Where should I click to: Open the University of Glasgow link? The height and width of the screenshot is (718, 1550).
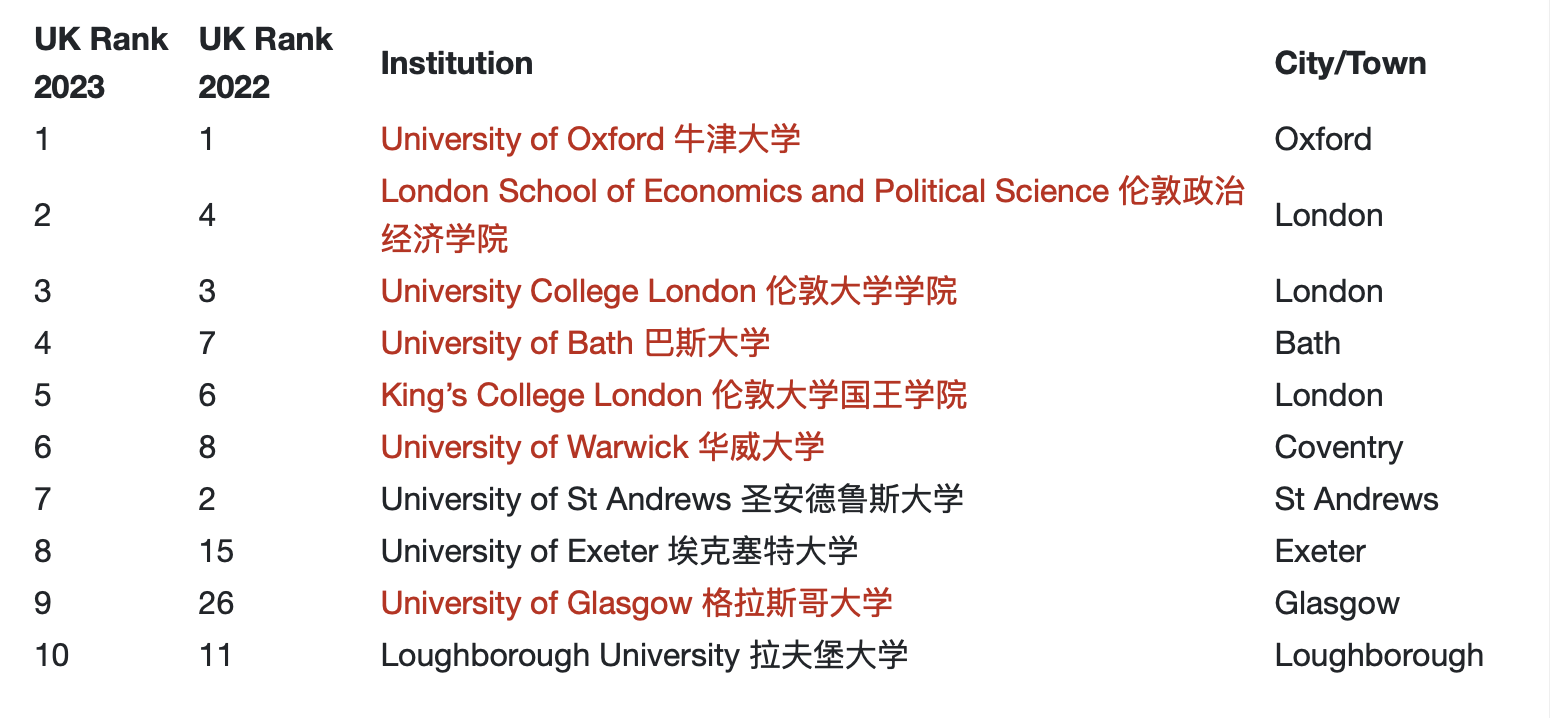click(636, 603)
